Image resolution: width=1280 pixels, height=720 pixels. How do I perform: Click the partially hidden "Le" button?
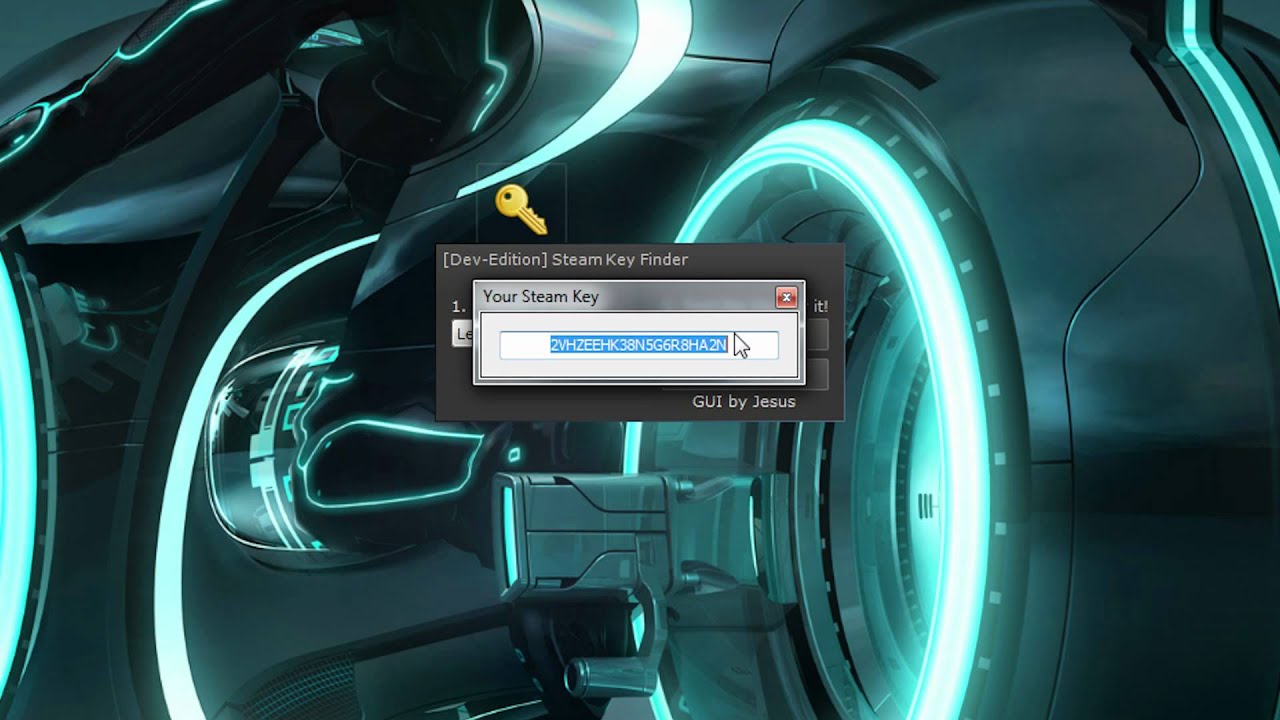[463, 334]
